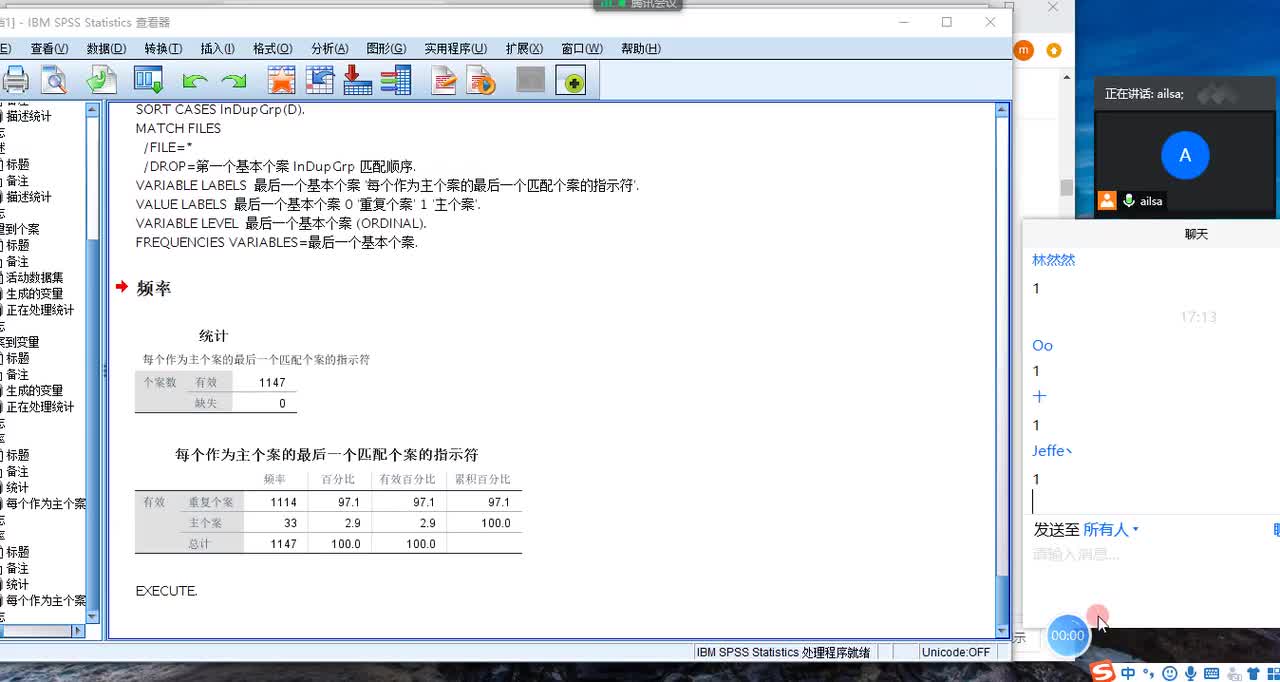
Task: Click ailsa's green microphone icon
Action: coord(1129,201)
